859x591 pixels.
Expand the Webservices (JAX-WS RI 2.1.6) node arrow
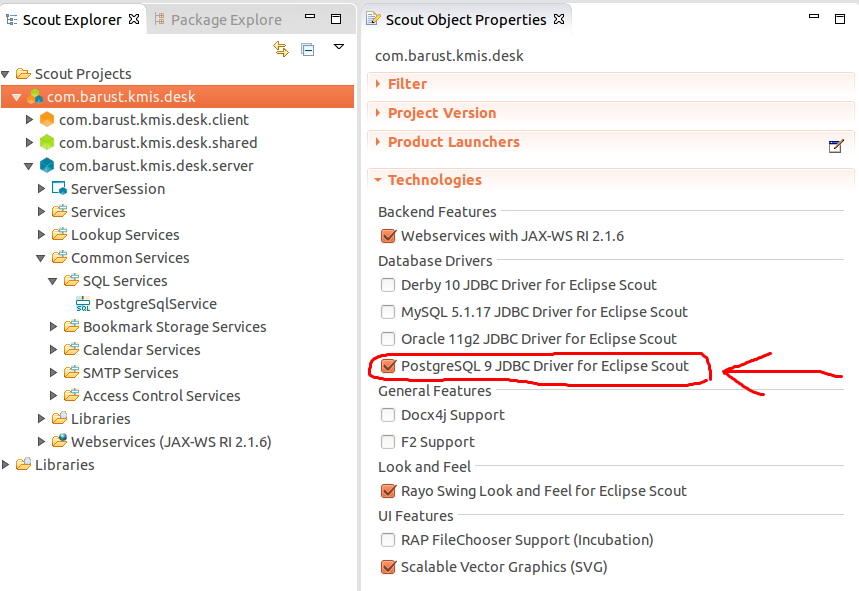tap(42, 441)
